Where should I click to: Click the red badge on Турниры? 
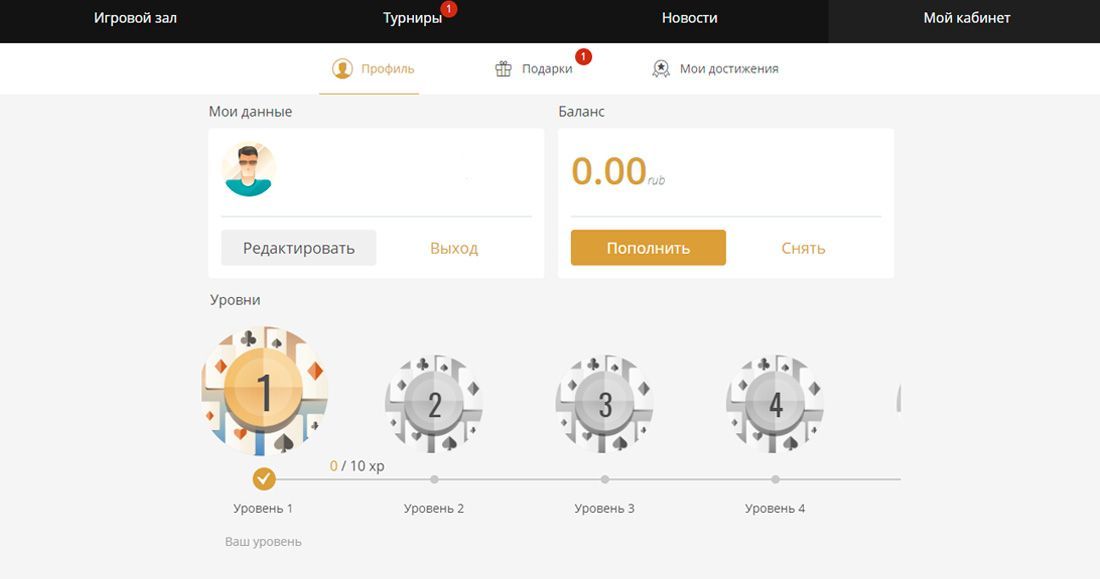point(449,9)
